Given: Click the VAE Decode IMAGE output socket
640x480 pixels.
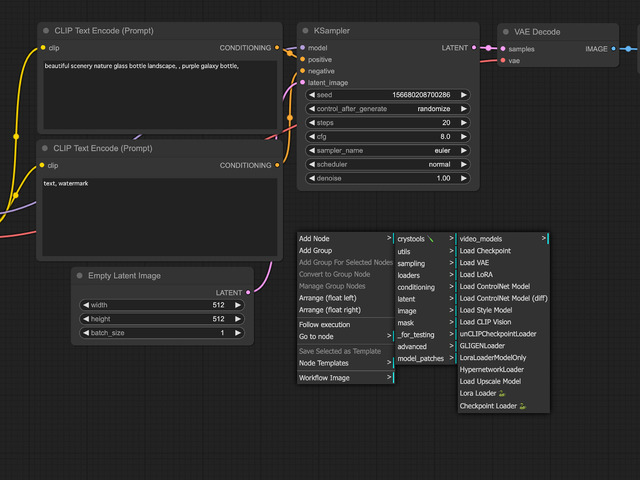Looking at the screenshot, I should coord(613,49).
